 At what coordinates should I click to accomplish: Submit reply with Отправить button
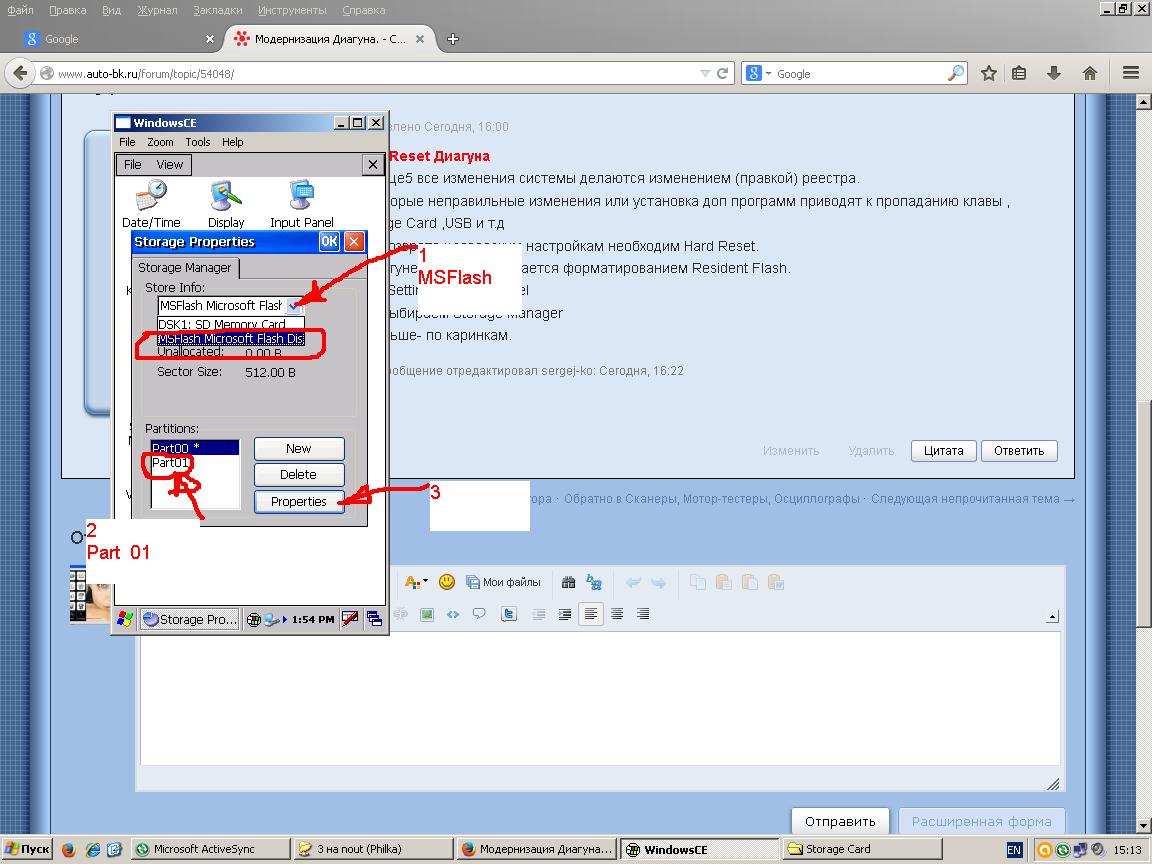click(840, 821)
